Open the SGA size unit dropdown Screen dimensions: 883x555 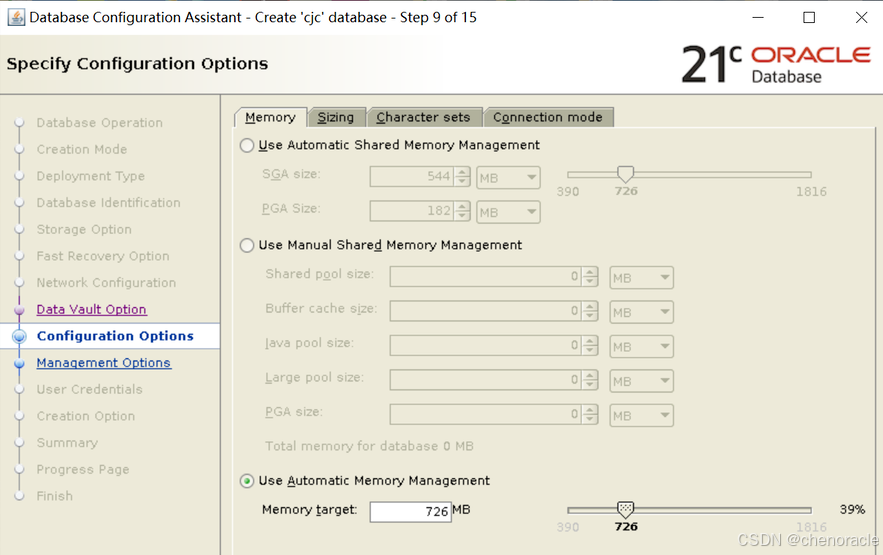(508, 178)
